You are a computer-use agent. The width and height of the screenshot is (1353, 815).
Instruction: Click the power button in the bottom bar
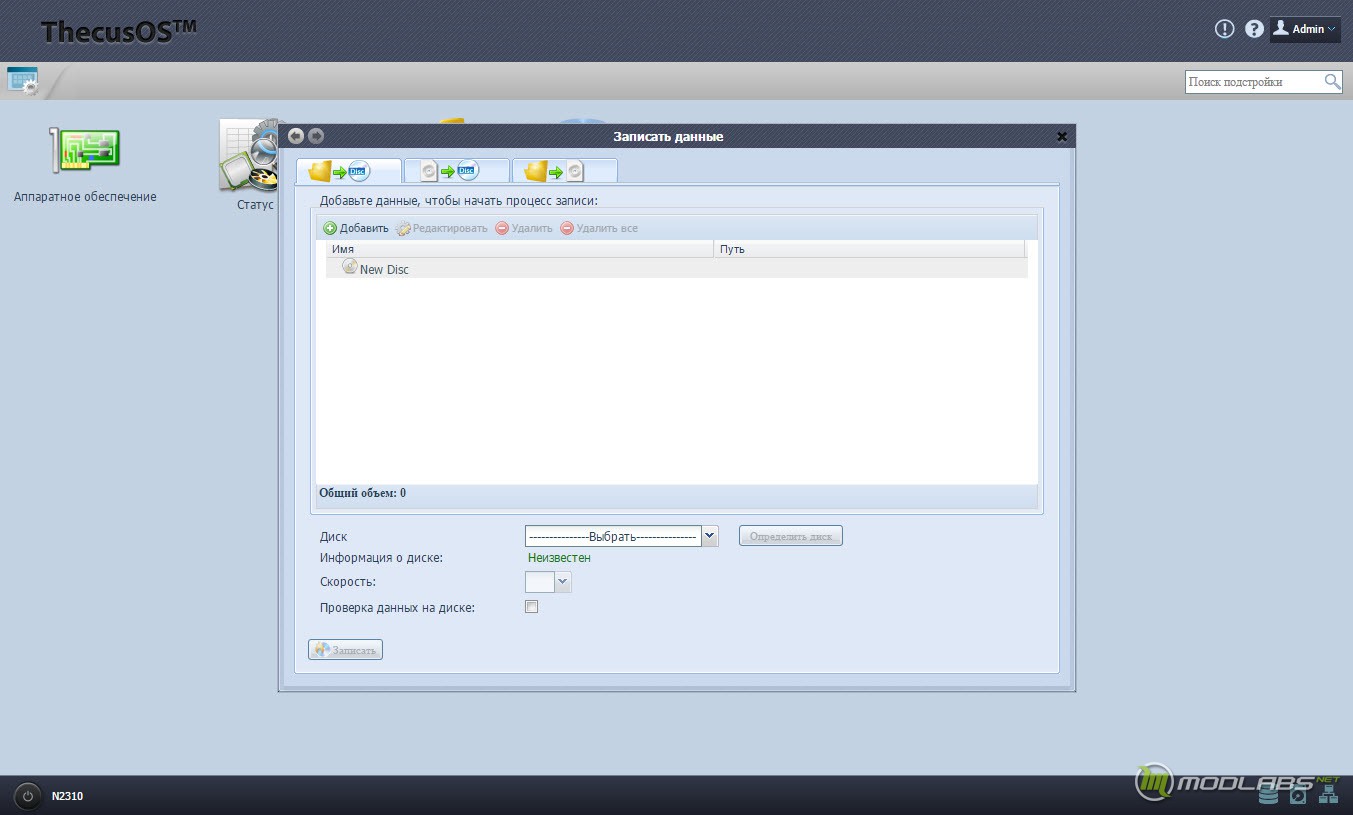click(28, 796)
